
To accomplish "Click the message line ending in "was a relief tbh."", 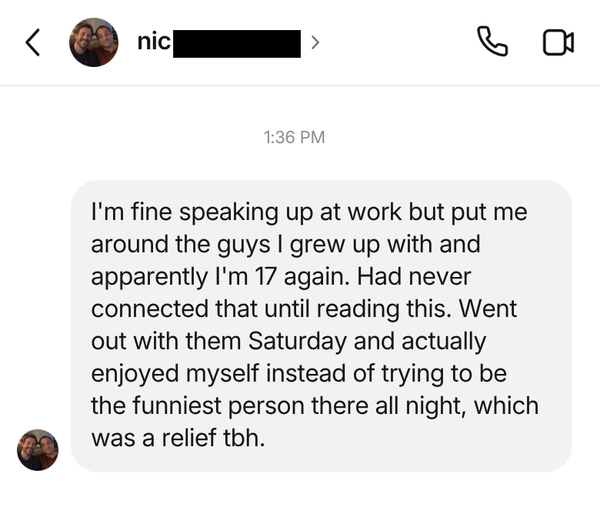I will click(x=178, y=437).
